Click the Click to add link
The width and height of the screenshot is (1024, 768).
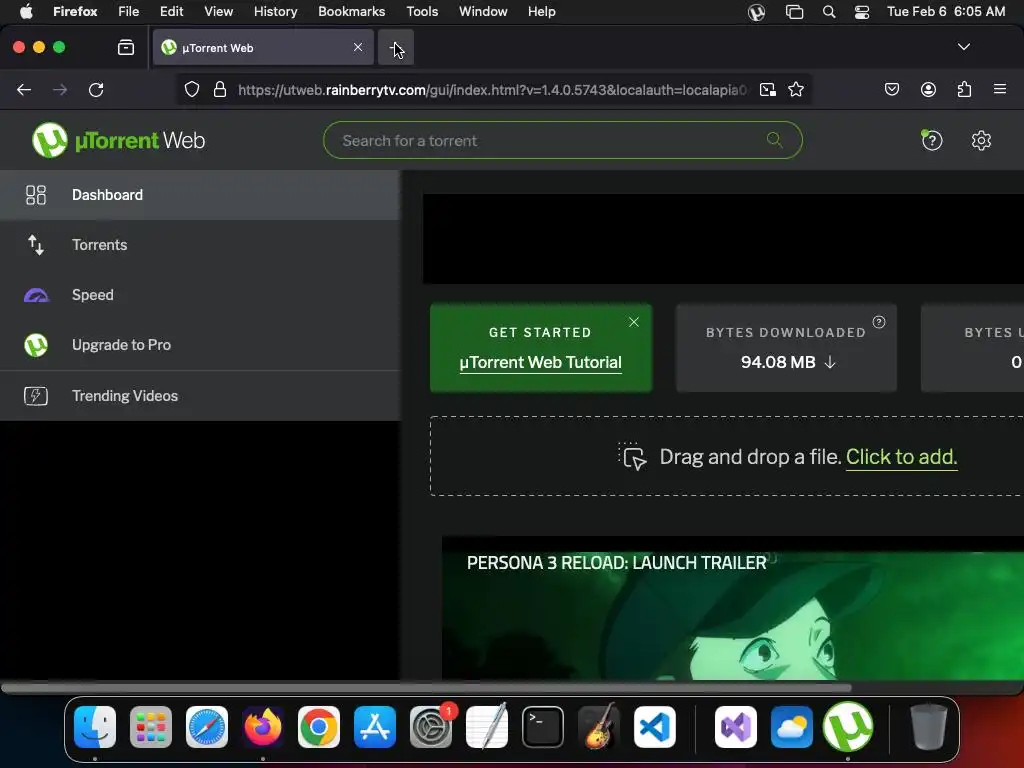coord(901,456)
